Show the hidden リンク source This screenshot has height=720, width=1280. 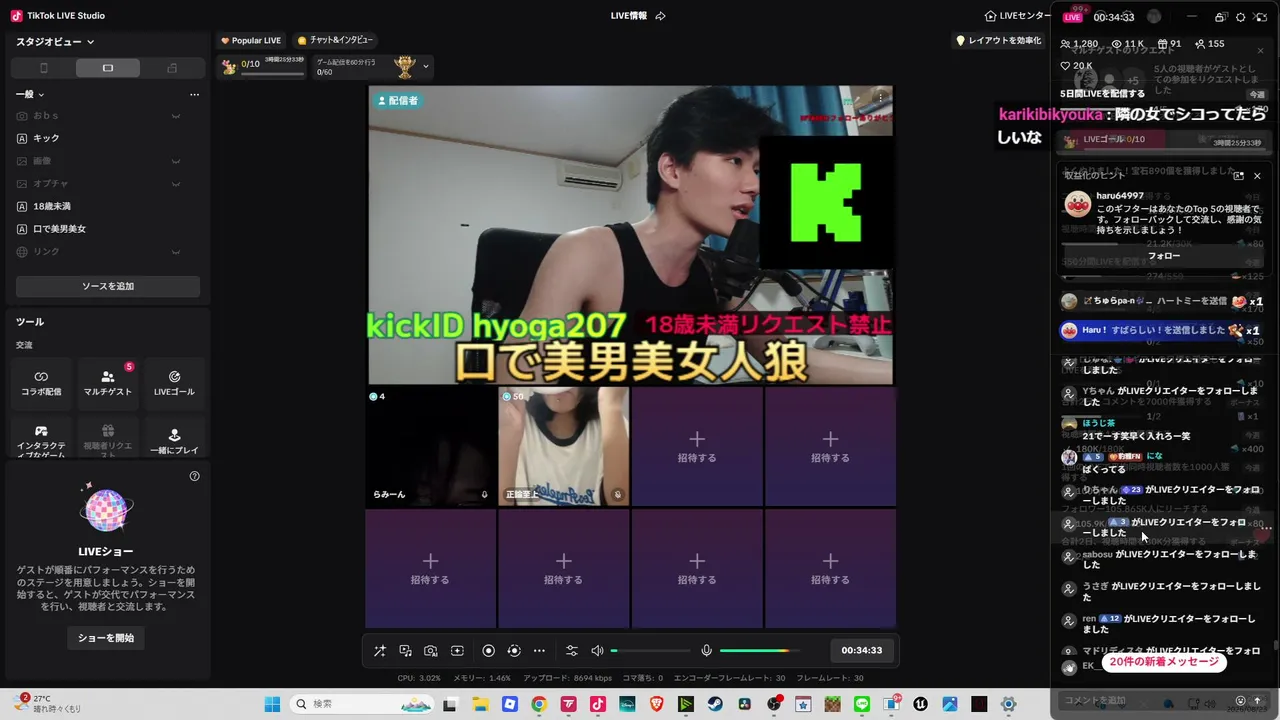[x=176, y=252]
